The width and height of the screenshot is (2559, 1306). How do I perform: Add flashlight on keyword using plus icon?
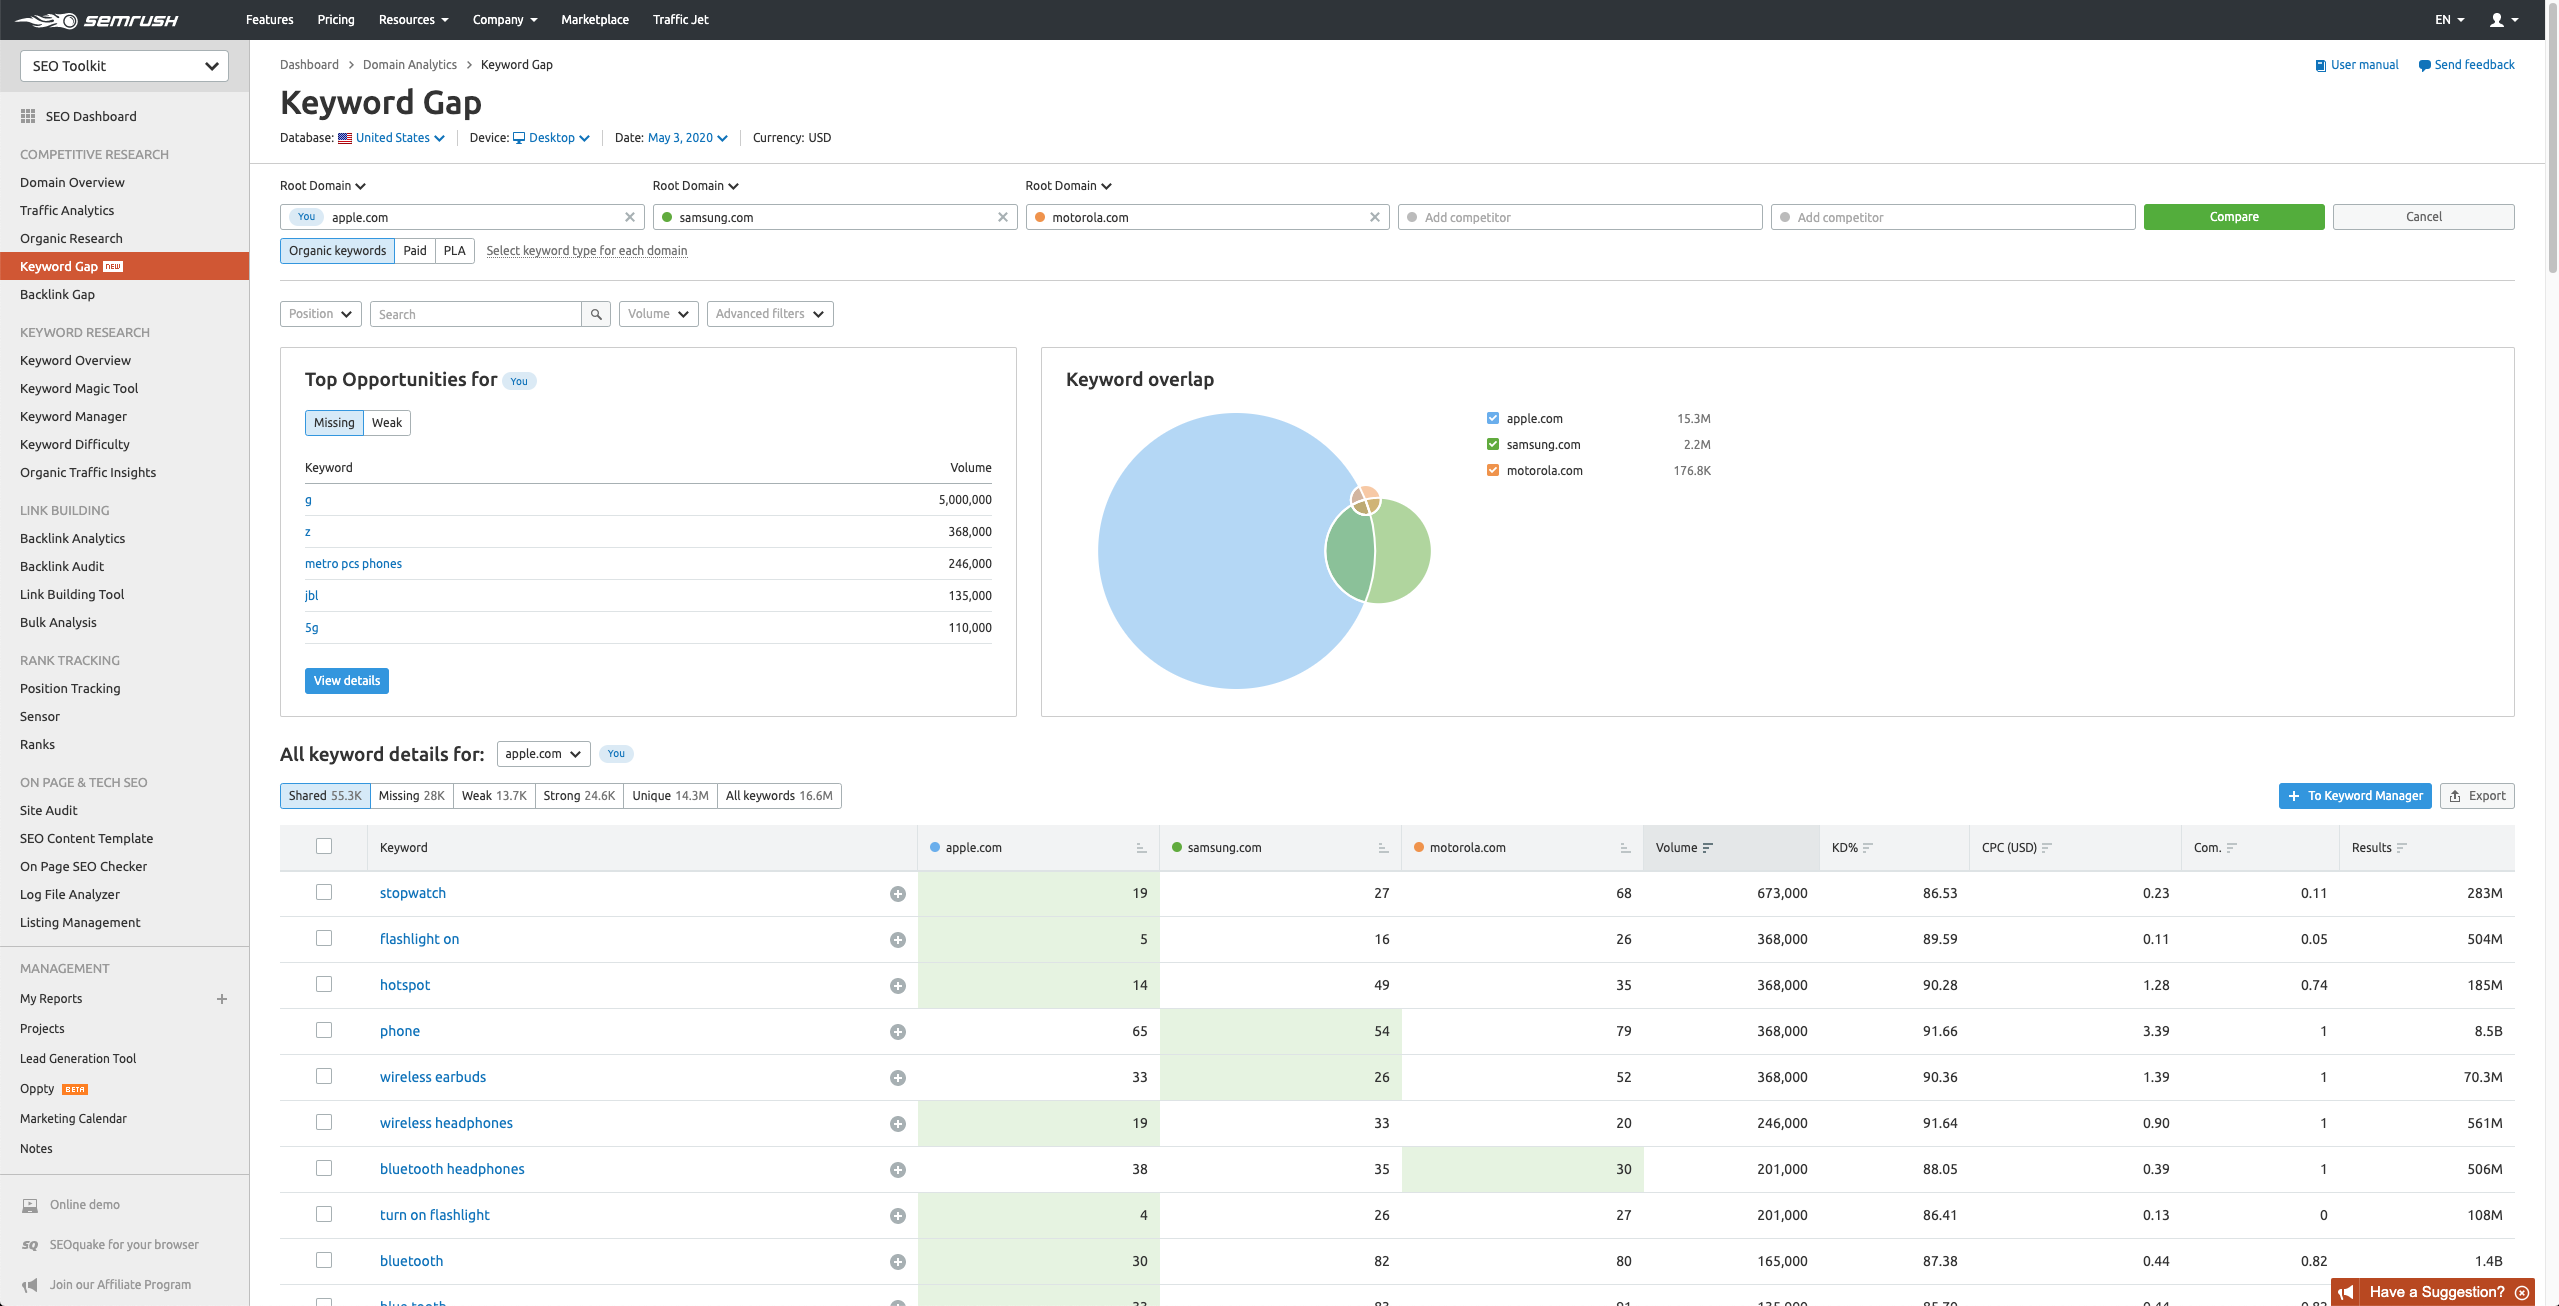click(x=898, y=940)
